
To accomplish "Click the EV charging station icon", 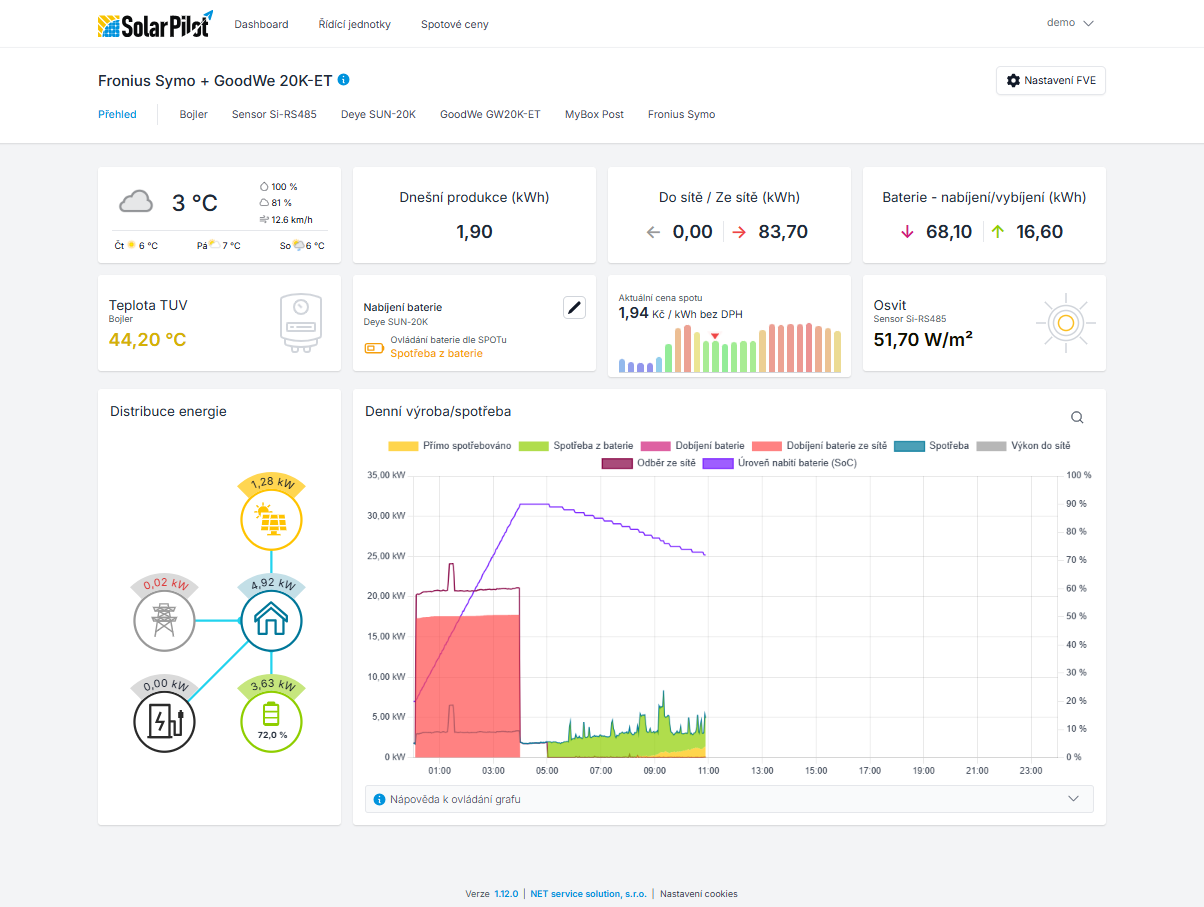I will pyautogui.click(x=164, y=721).
